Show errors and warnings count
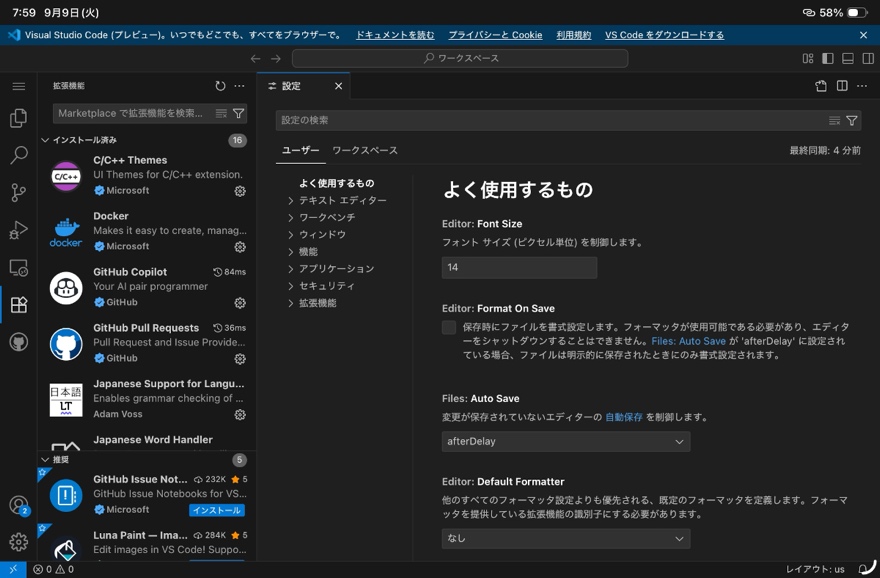The width and height of the screenshot is (880, 578). click(53, 570)
